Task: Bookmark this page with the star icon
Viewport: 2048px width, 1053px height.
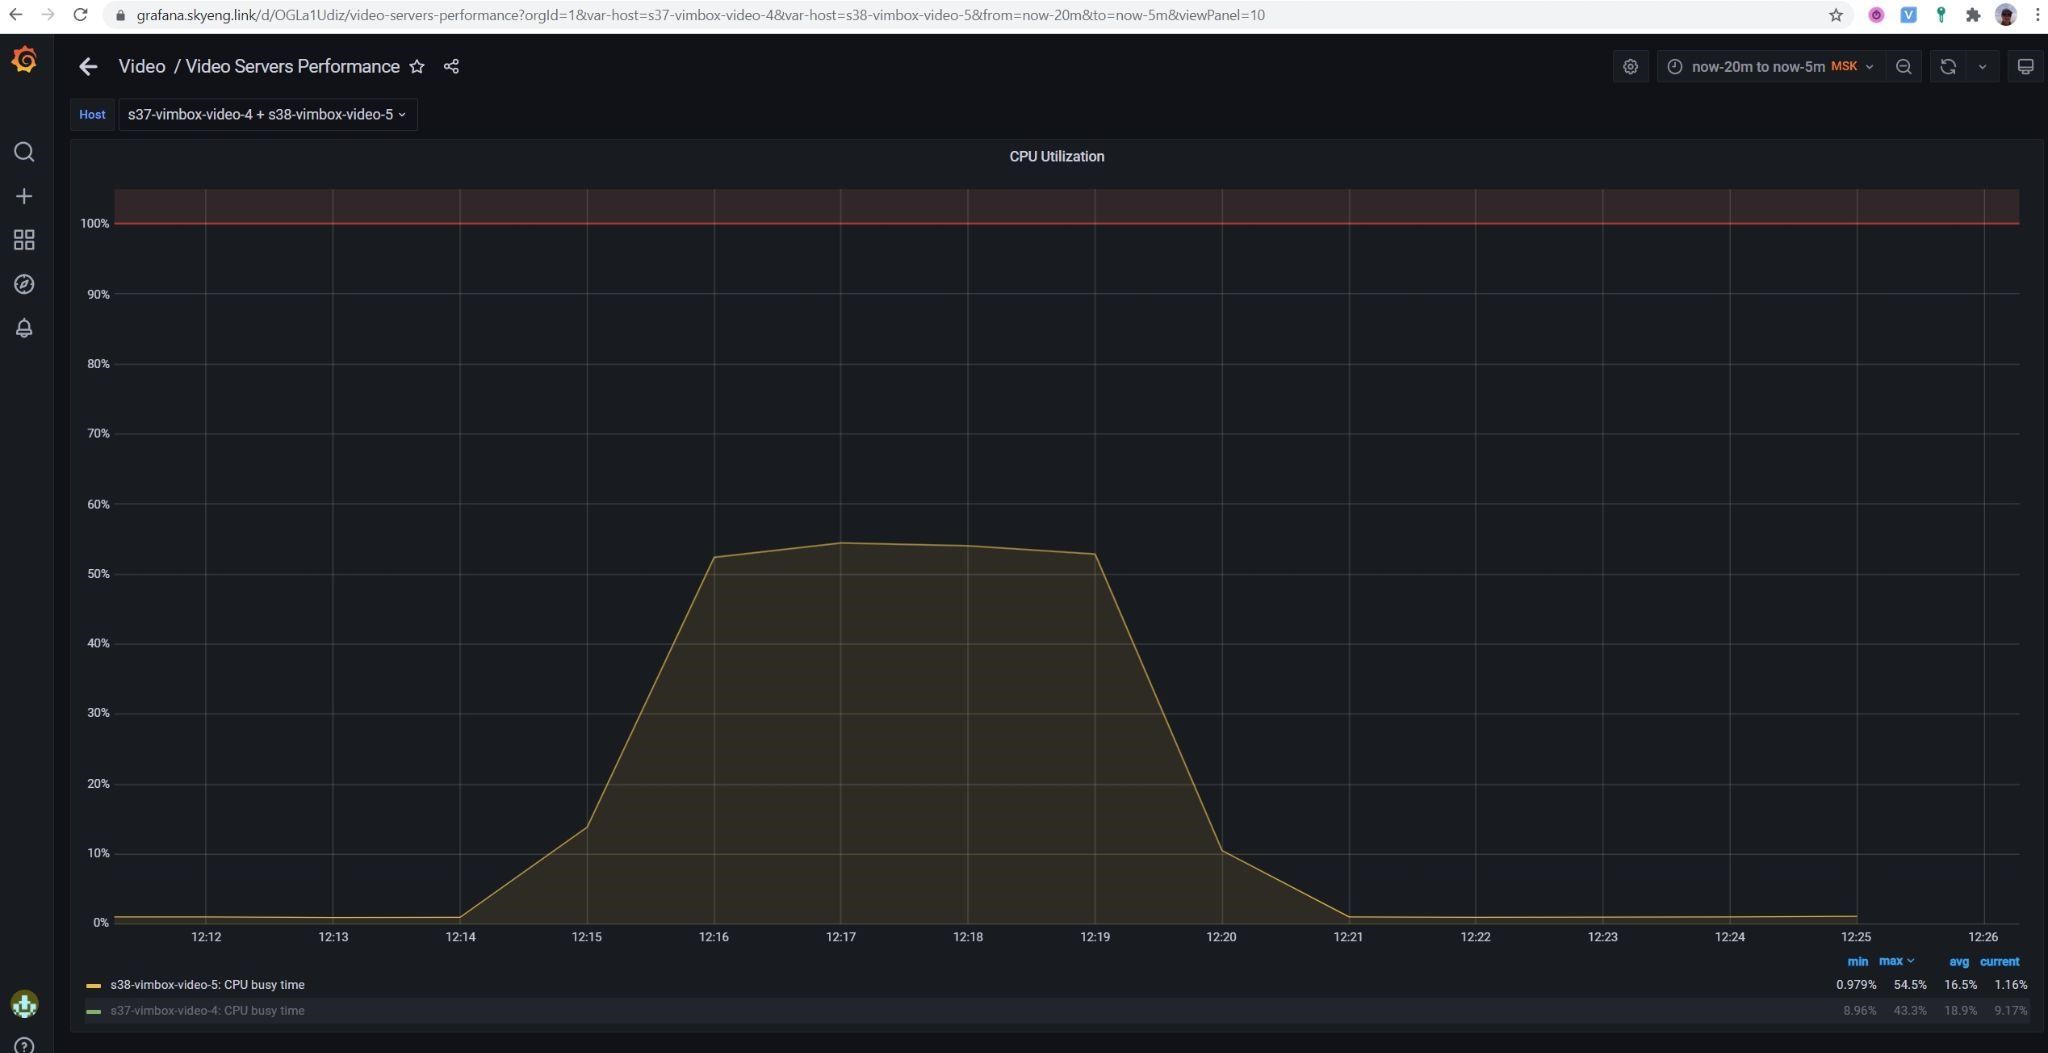Action: pos(1835,15)
